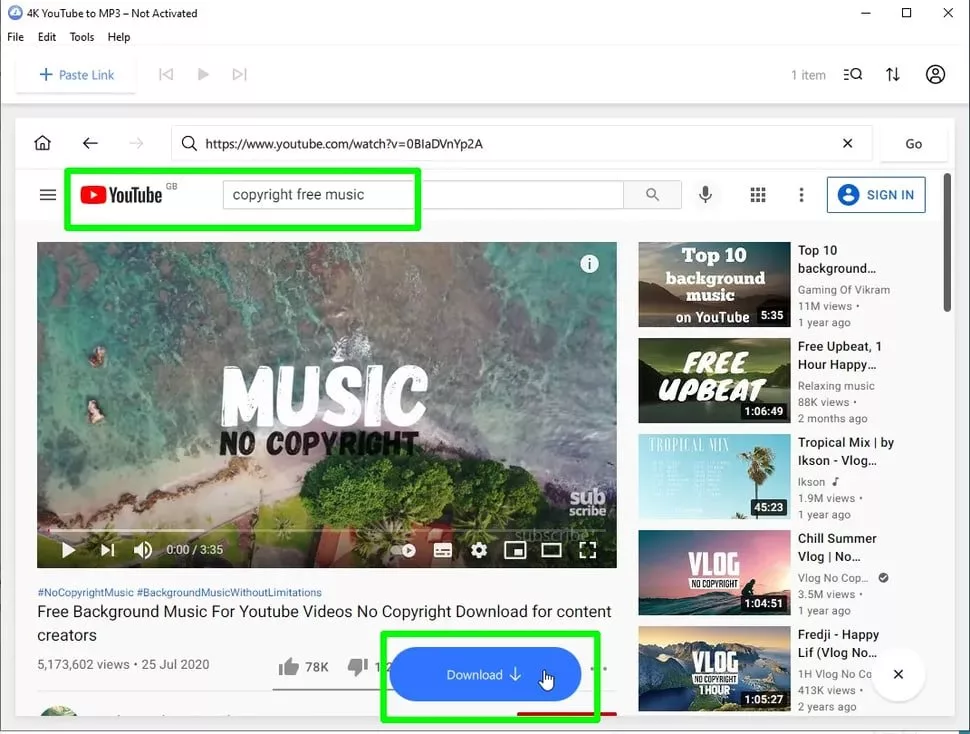This screenshot has height=734, width=970.
Task: Open the account icon in the top toolbar
Action: point(935,74)
